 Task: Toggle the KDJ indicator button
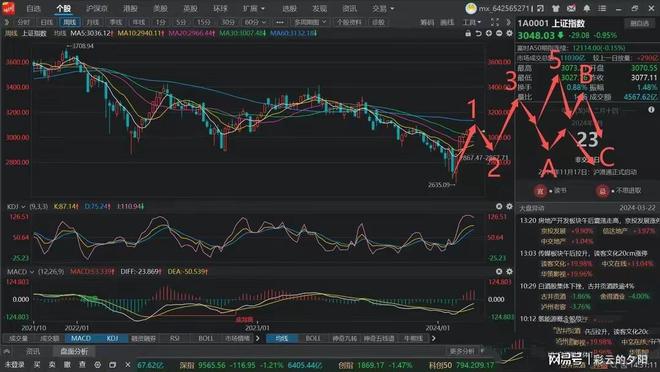click(112, 338)
